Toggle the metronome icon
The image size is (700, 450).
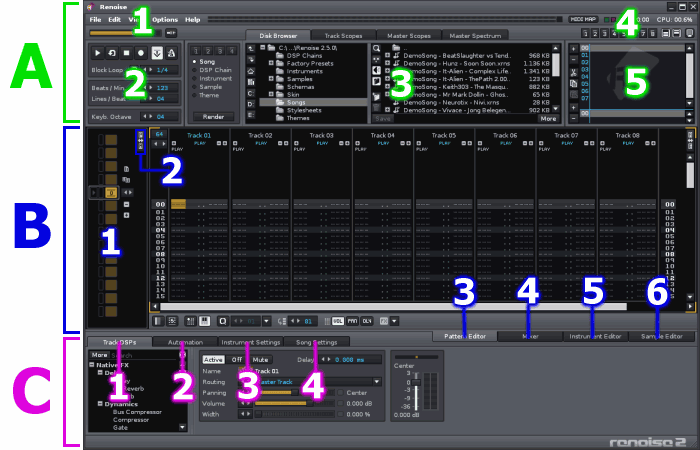point(171,53)
